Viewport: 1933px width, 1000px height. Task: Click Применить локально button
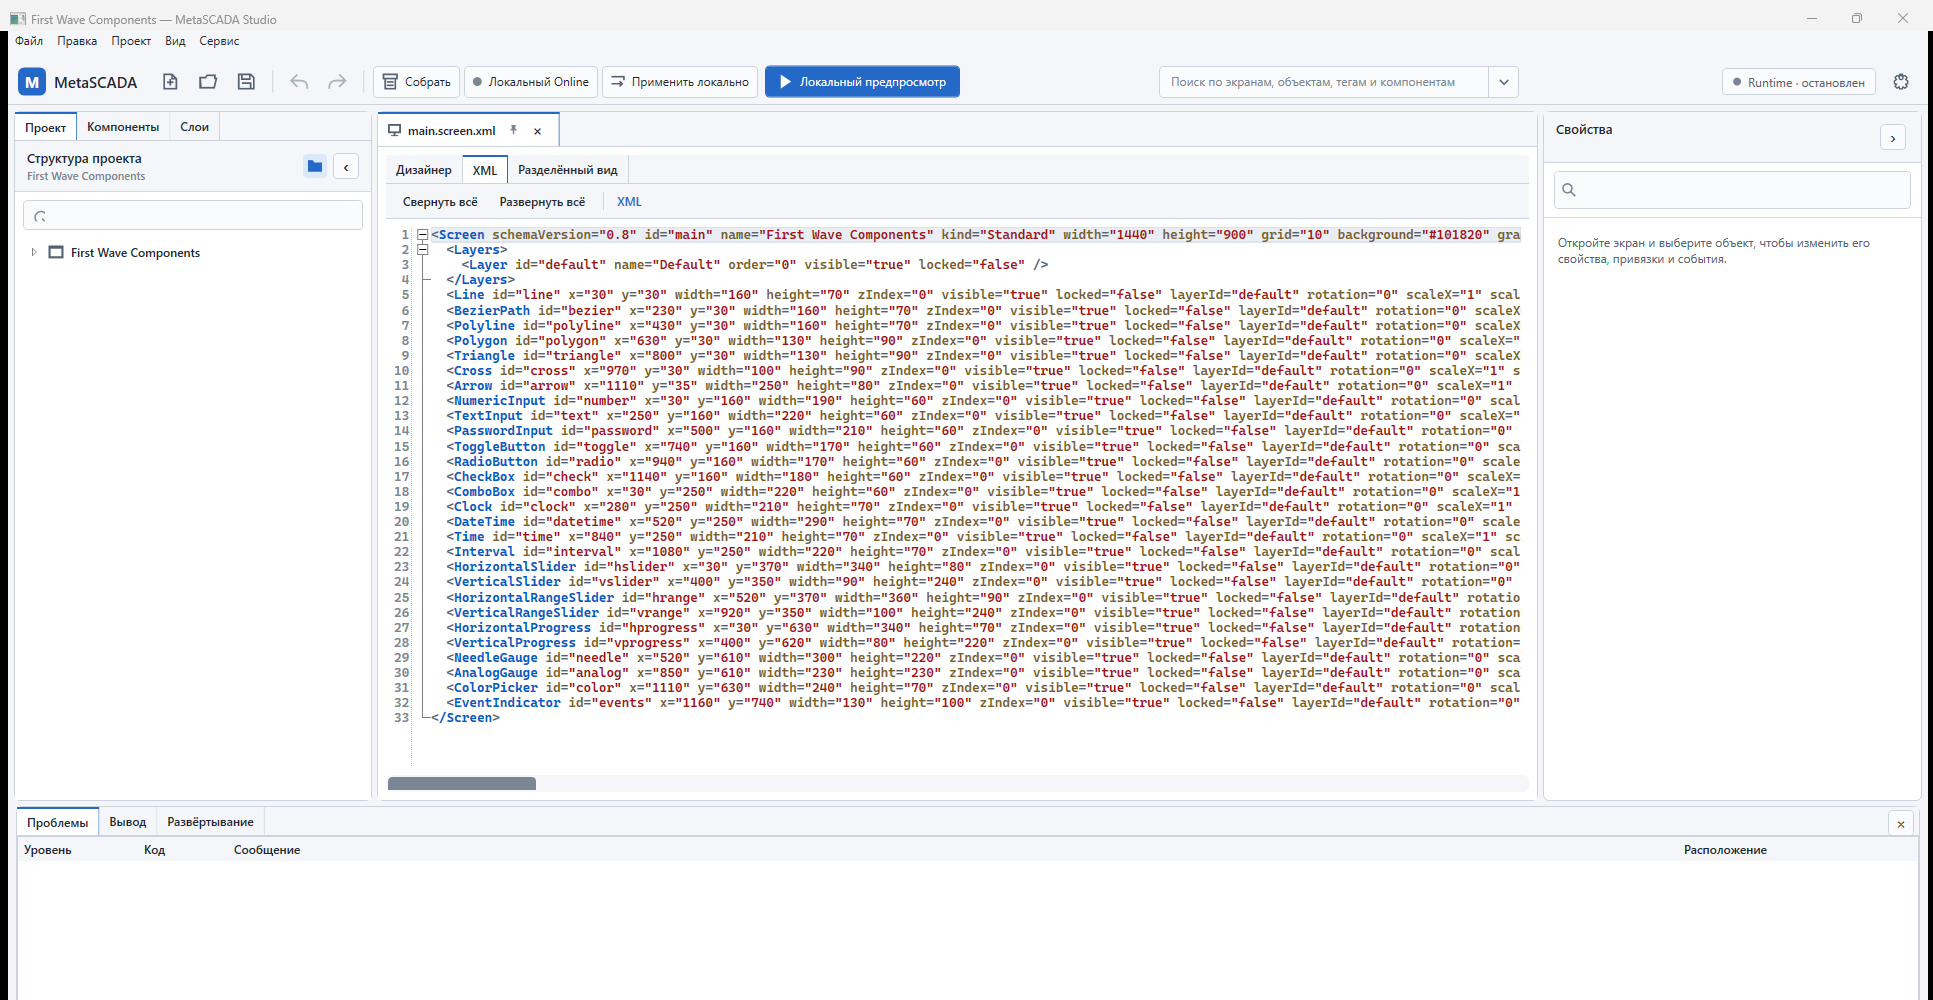pyautogui.click(x=680, y=82)
